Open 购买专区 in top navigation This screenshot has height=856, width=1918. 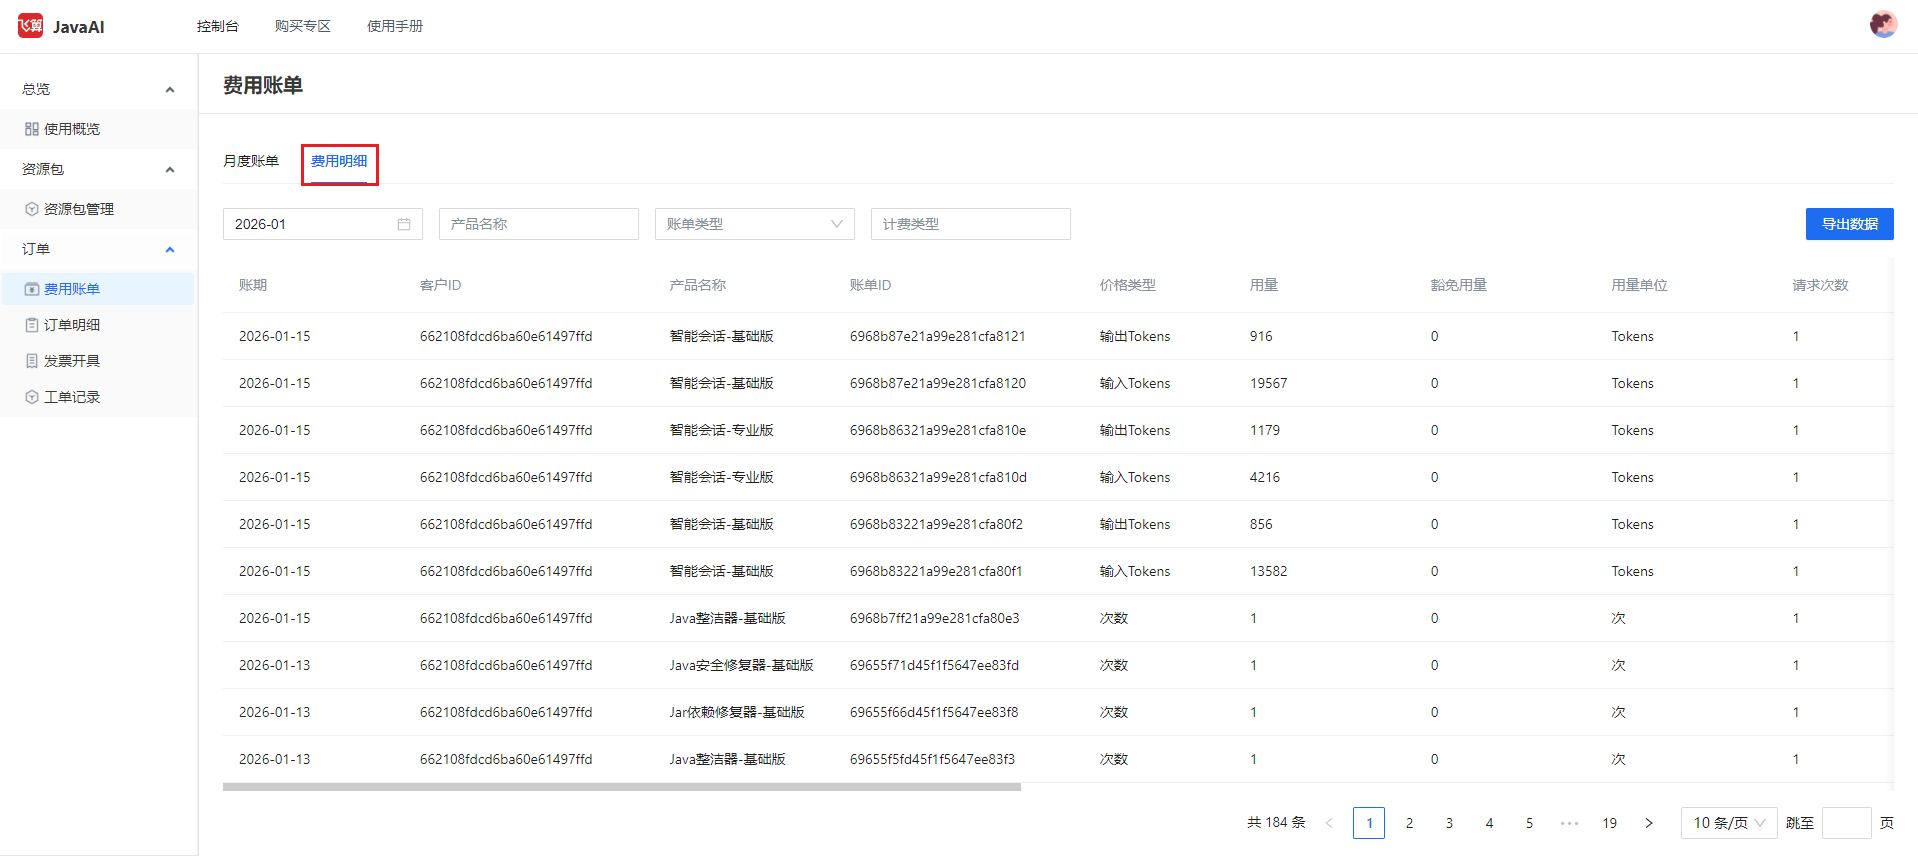302,26
